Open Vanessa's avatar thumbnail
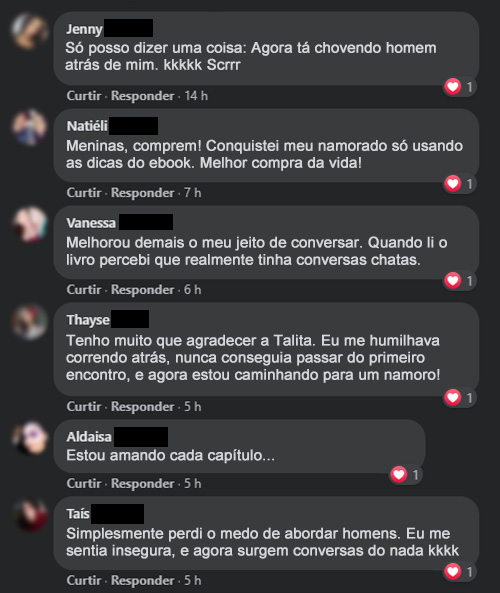The height and width of the screenshot is (593, 500). click(30, 224)
